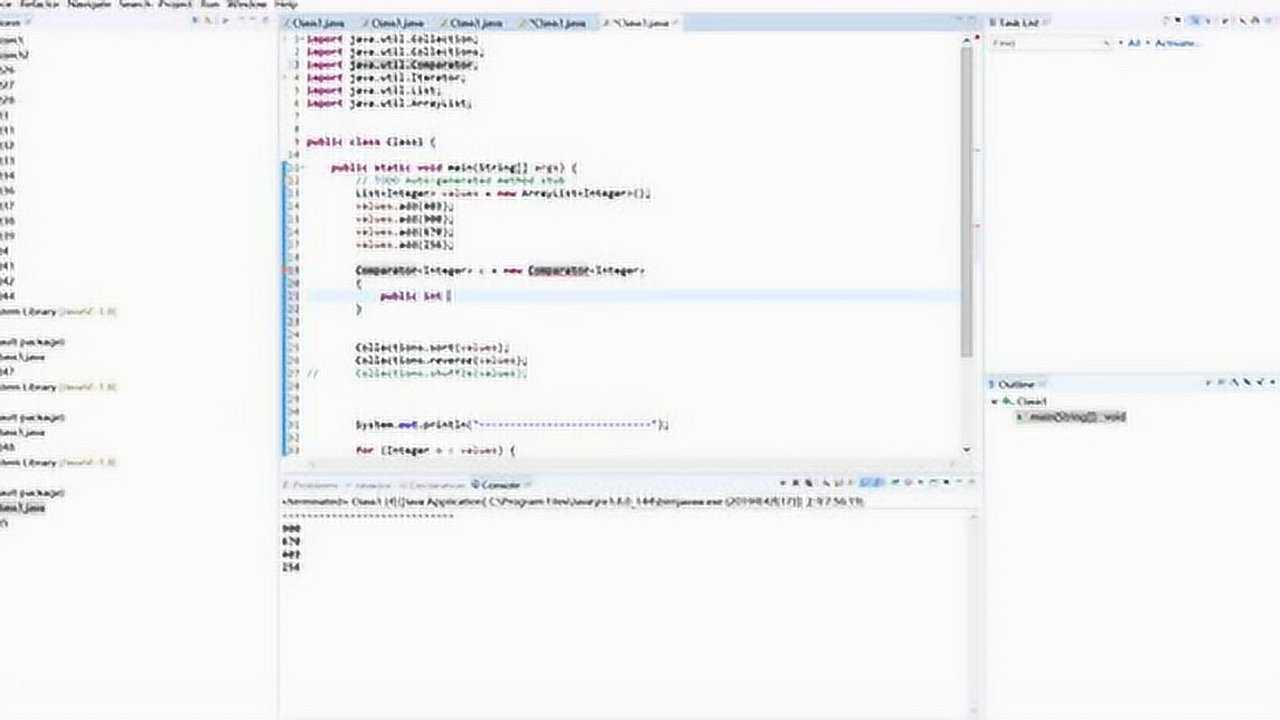Open the Help menu
1280x720 pixels.
point(285,5)
